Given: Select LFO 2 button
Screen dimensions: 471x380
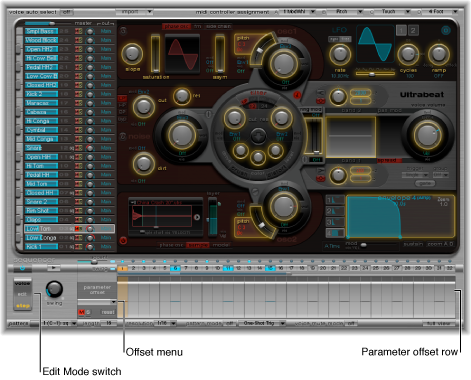Looking at the screenshot, I should 413,31.
